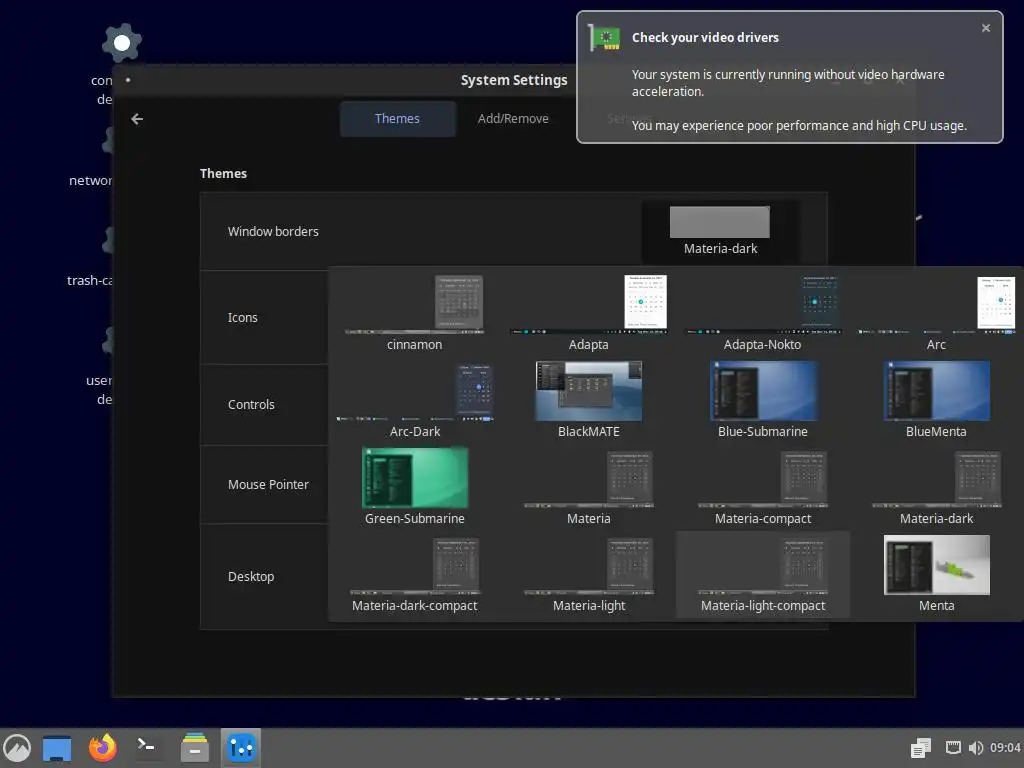This screenshot has height=768, width=1024.
Task: Select the Blue-Submarine theme
Action: tap(762, 400)
